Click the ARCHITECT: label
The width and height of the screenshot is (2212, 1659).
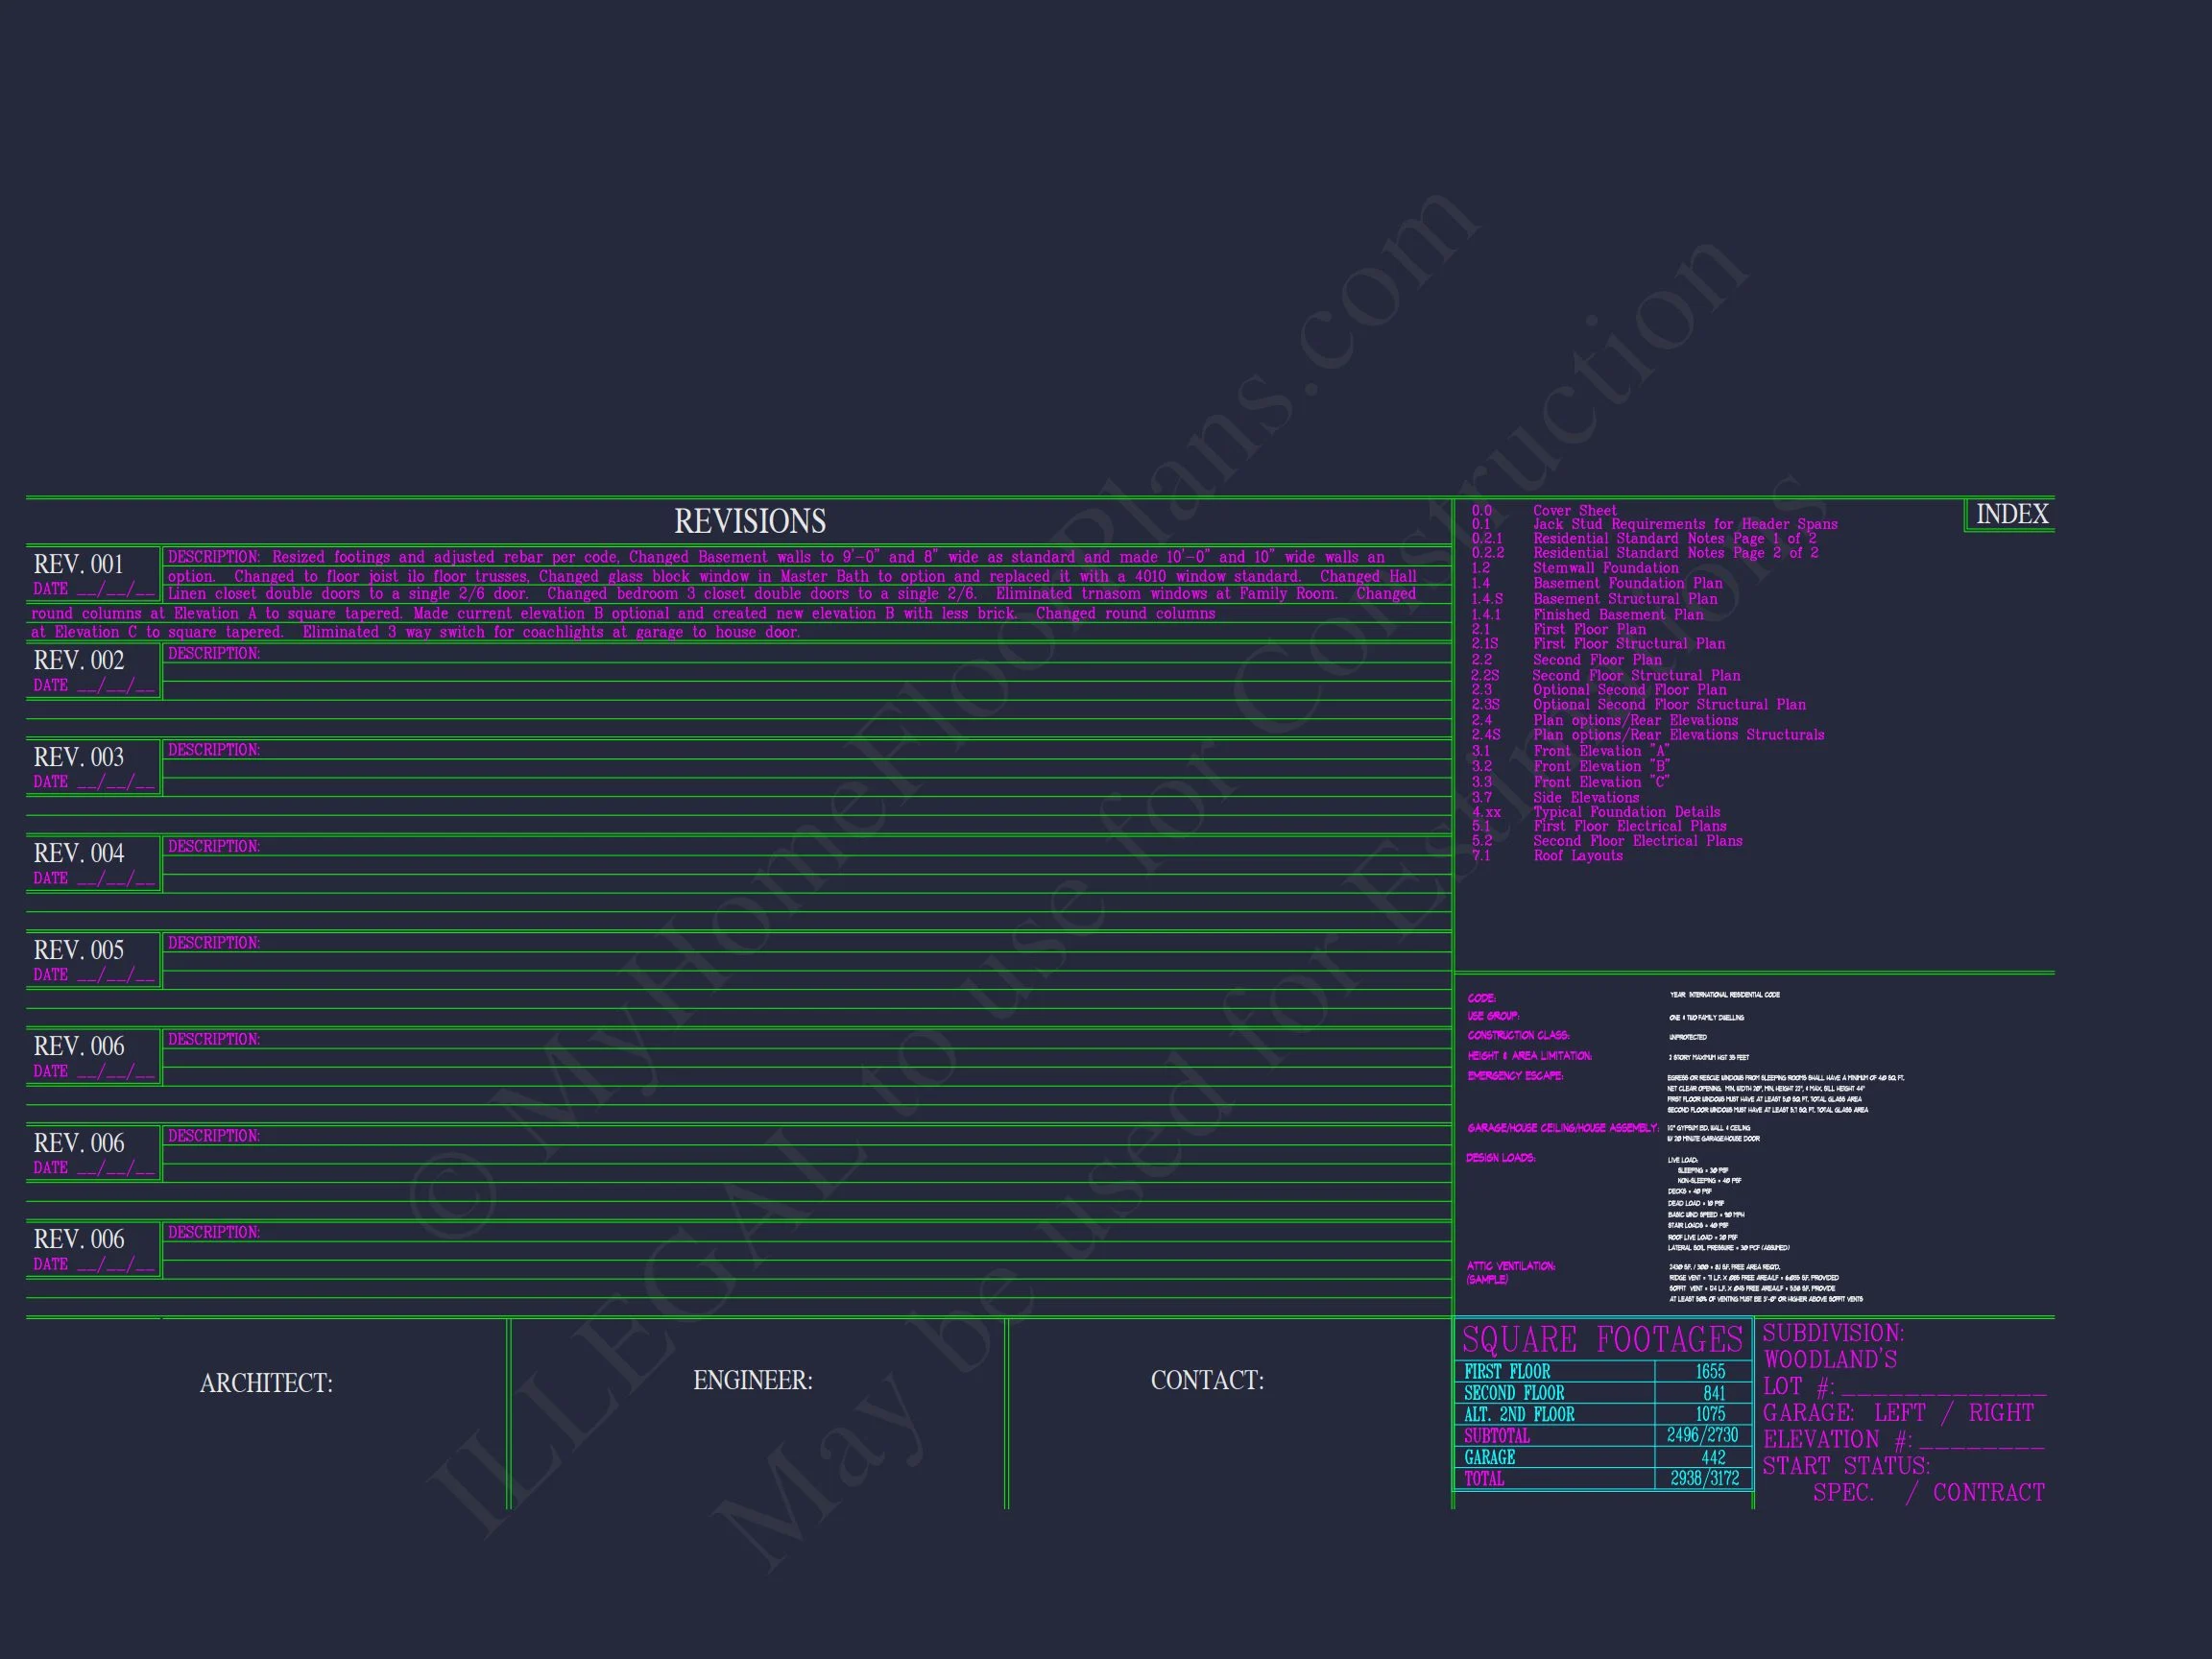pos(266,1383)
